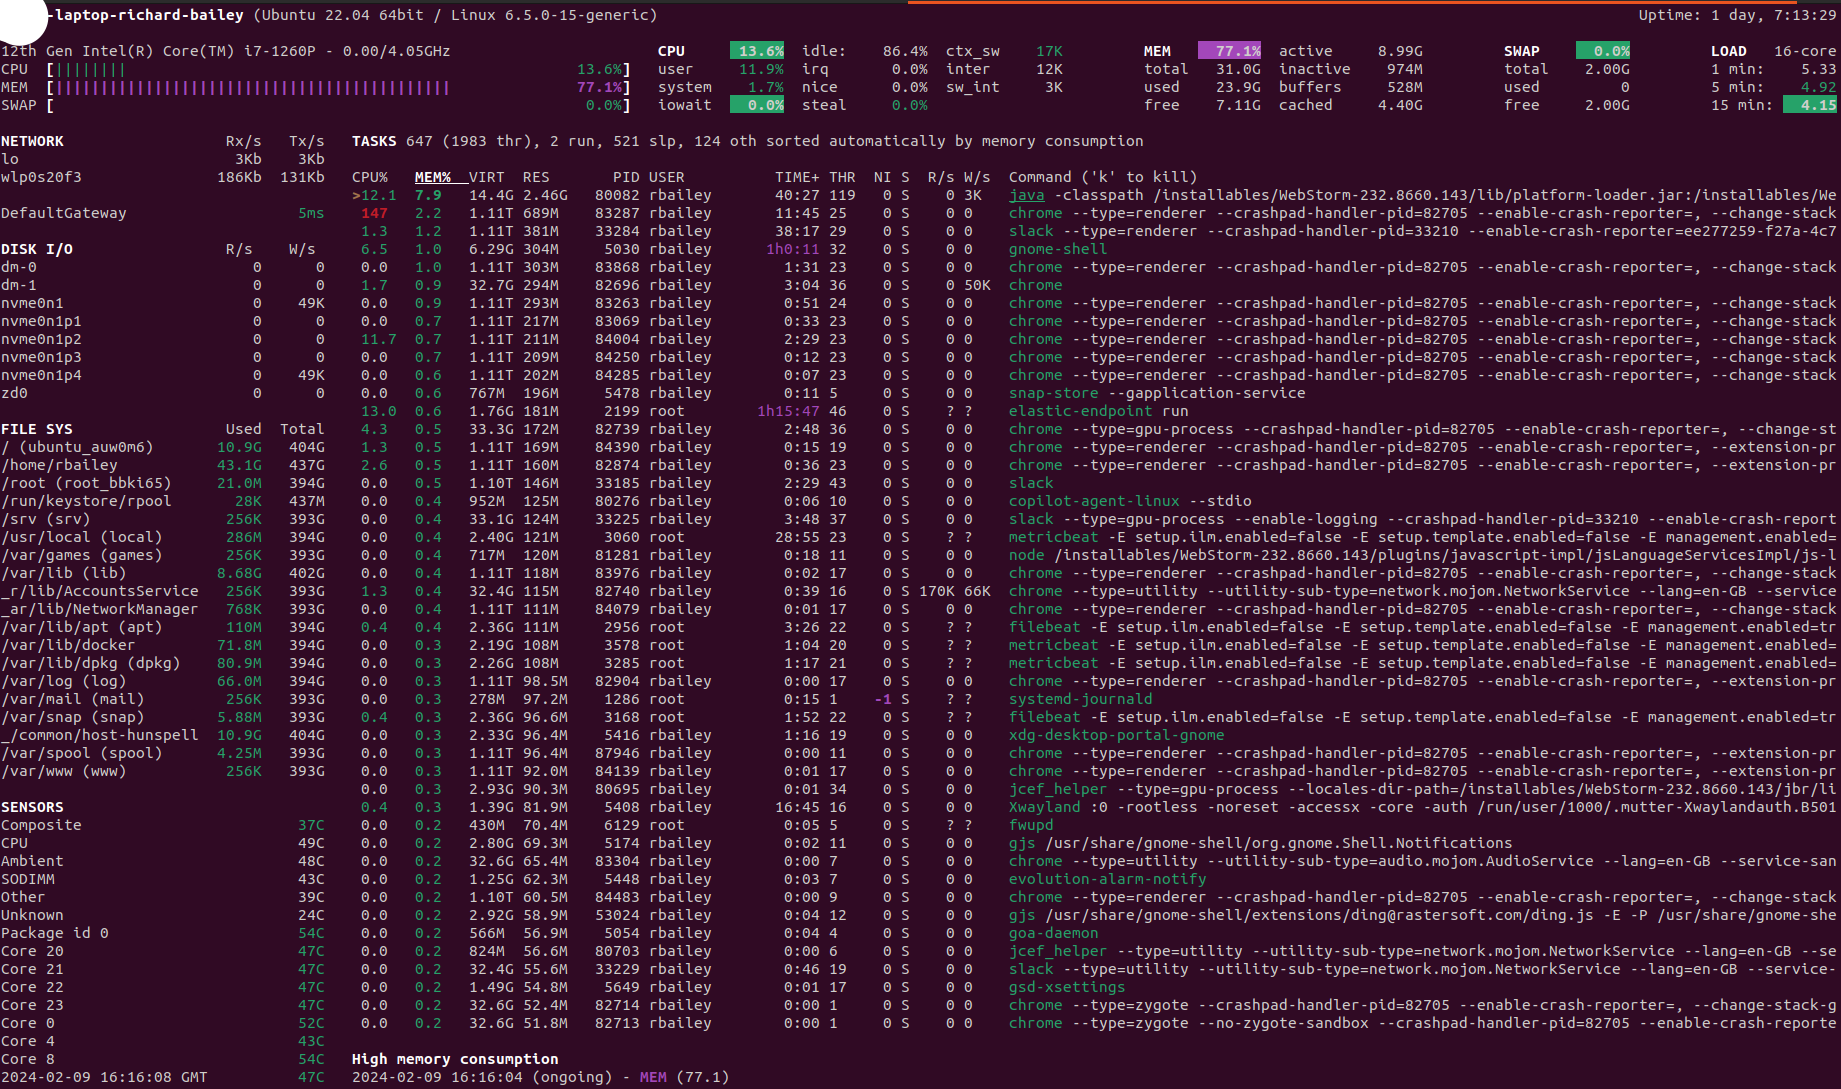Click the CPU usage bar at top
The width and height of the screenshot is (1841, 1089).
click(x=338, y=69)
